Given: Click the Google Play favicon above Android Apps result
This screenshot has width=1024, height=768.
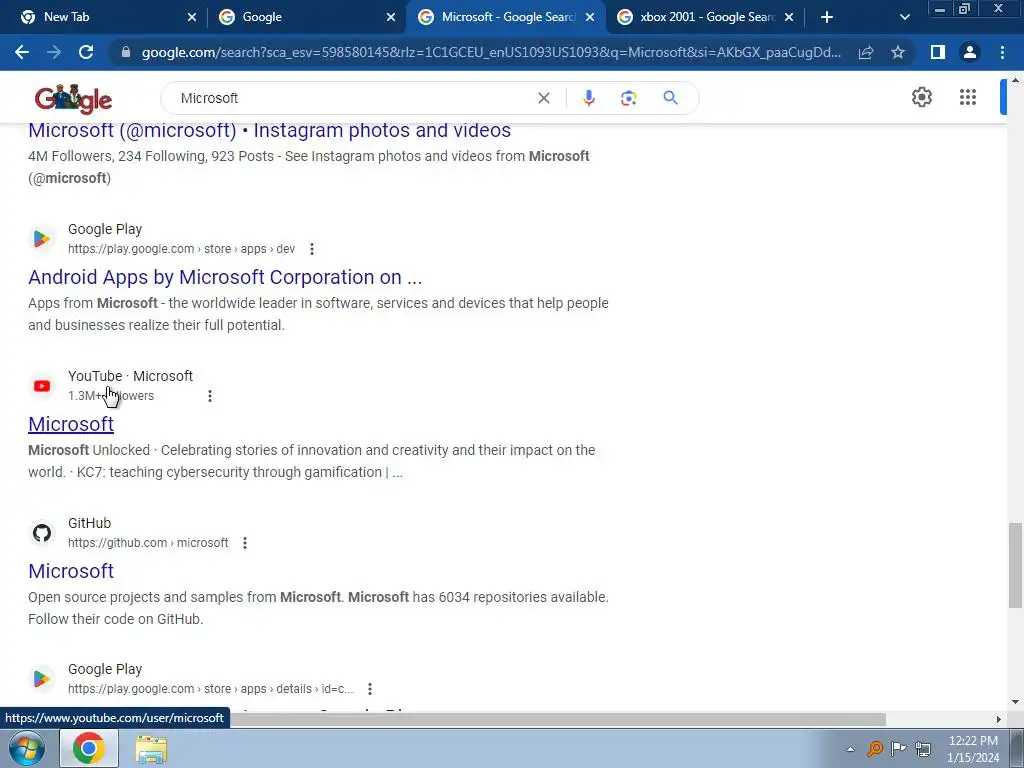Looking at the screenshot, I should (42, 239).
